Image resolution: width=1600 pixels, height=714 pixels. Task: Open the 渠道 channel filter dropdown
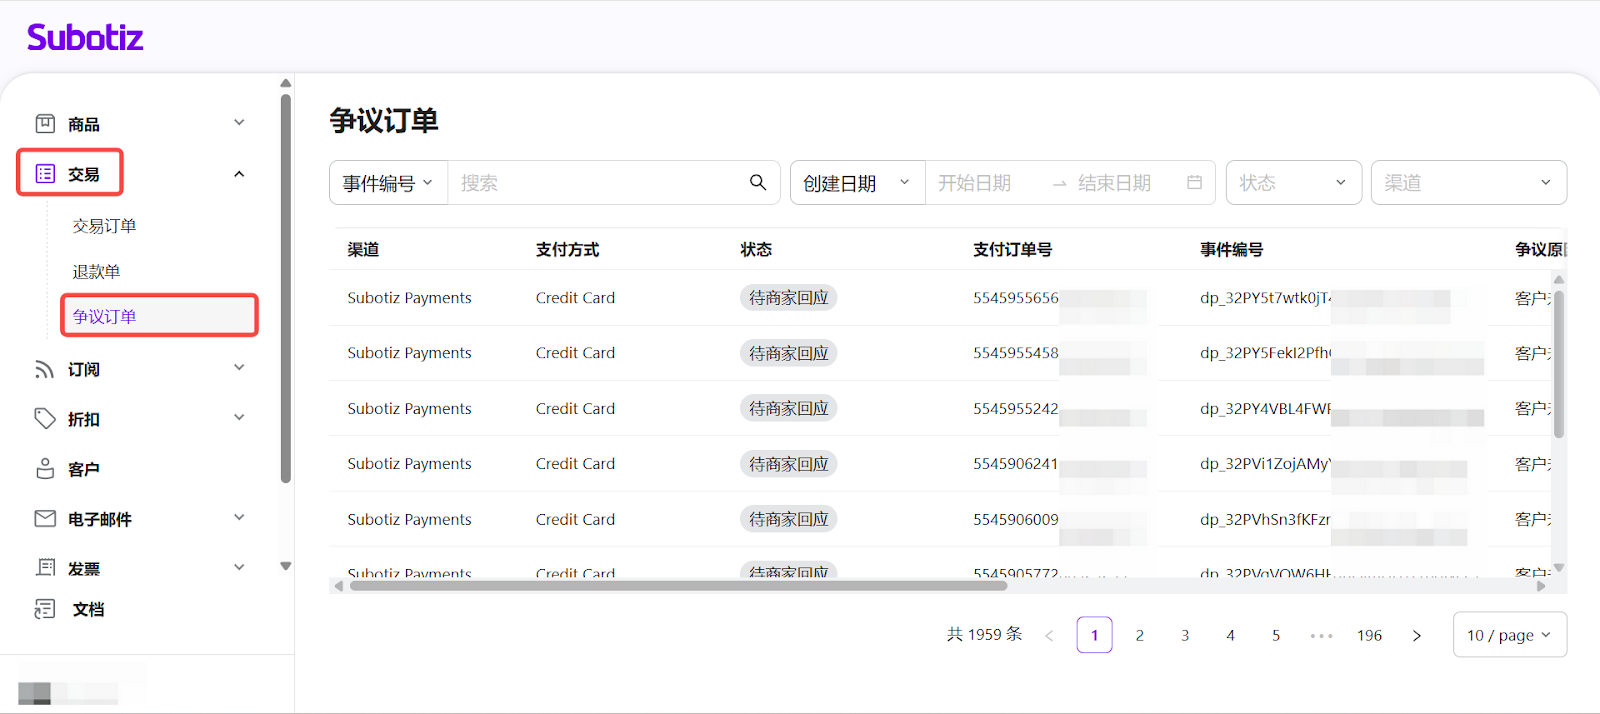[1467, 183]
